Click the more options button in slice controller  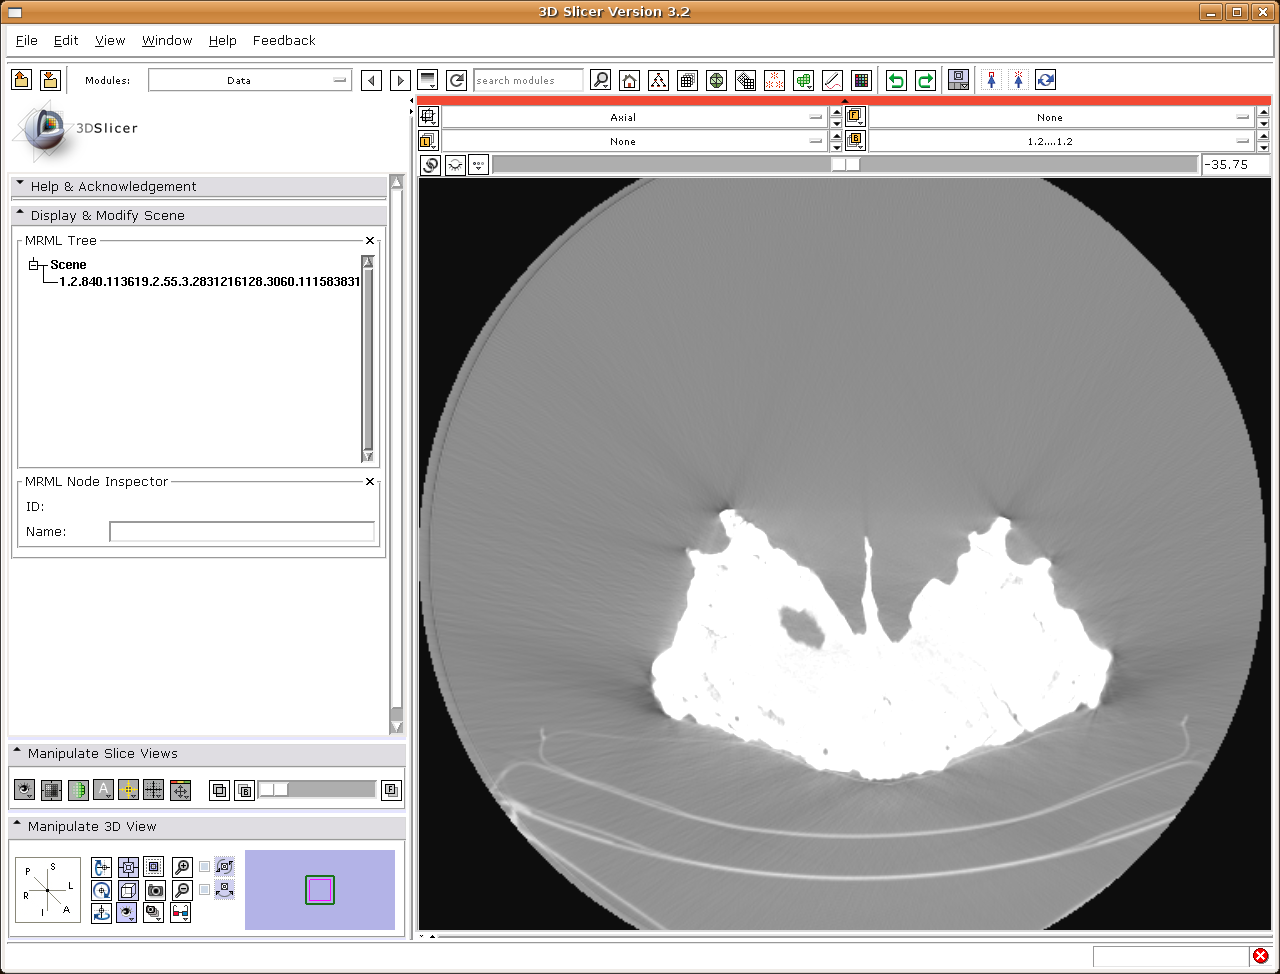pyautogui.click(x=479, y=165)
